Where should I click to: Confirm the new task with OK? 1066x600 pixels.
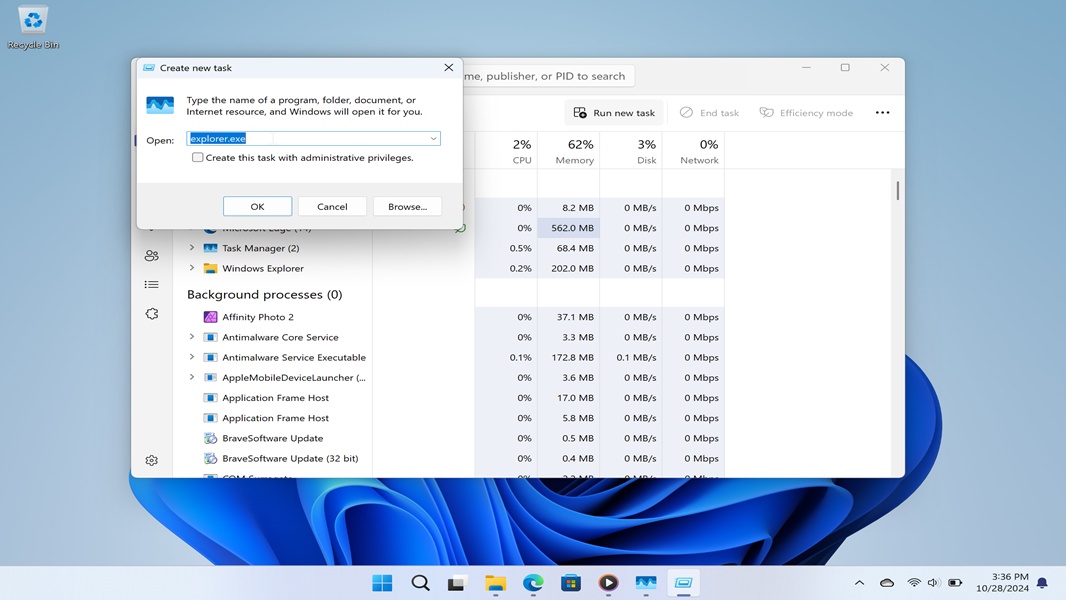[x=257, y=206]
